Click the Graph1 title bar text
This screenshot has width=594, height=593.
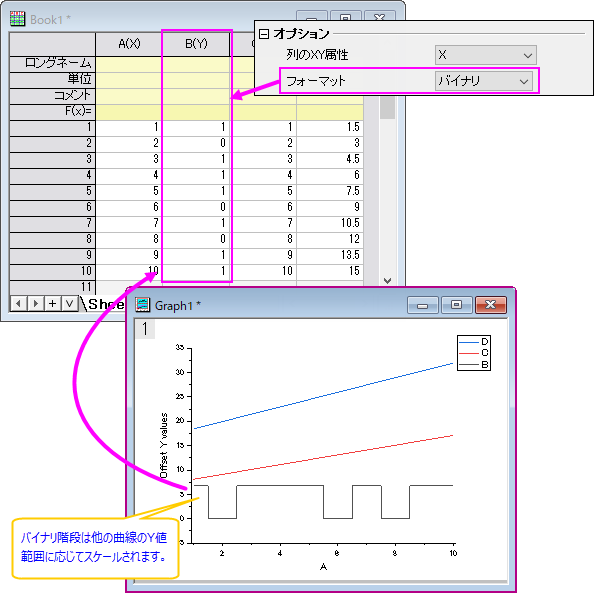(x=178, y=305)
